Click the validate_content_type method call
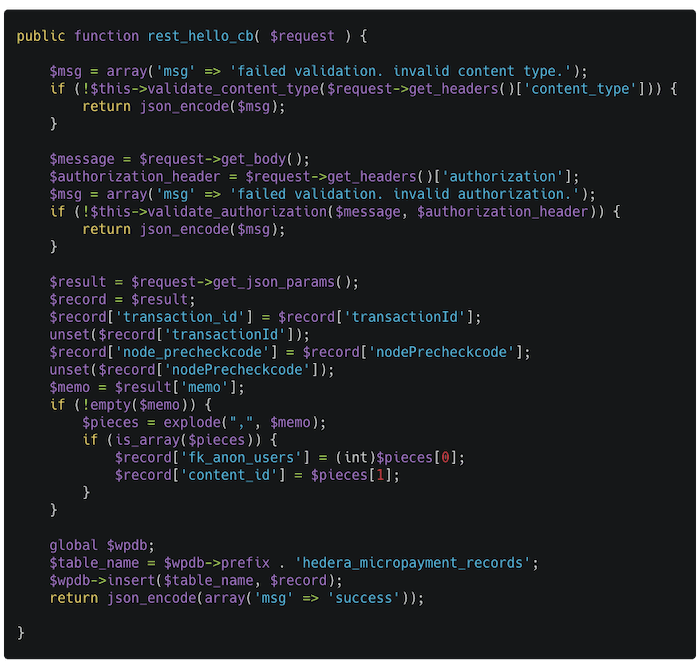700x668 pixels. [233, 88]
